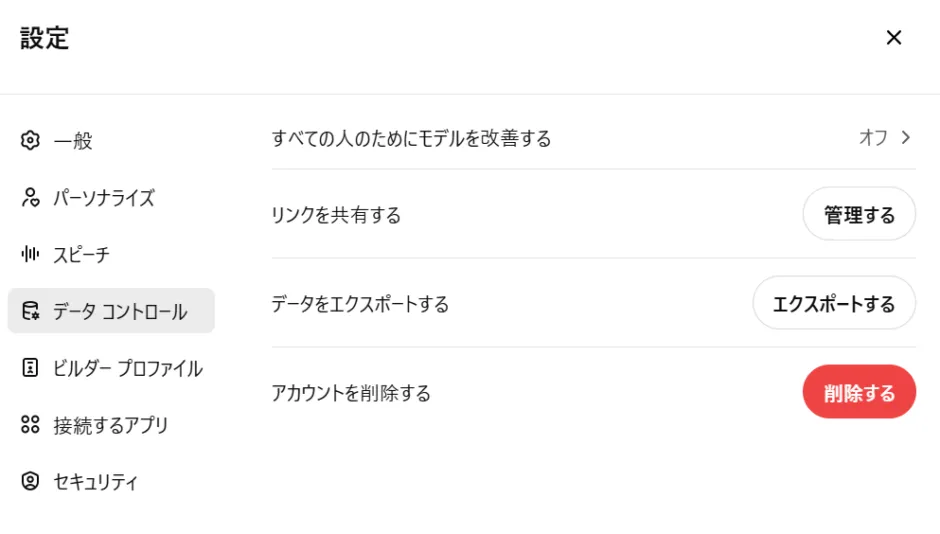Click the gear icon beside 一般
Screen dimensions: 940x534
(x=30, y=141)
